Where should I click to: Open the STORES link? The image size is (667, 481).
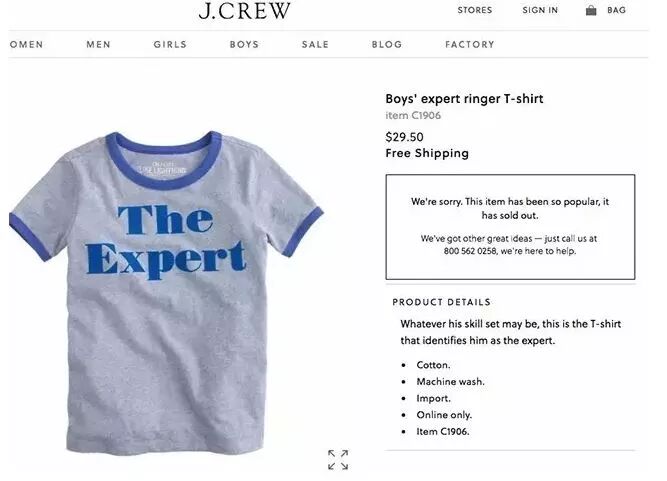tap(475, 10)
